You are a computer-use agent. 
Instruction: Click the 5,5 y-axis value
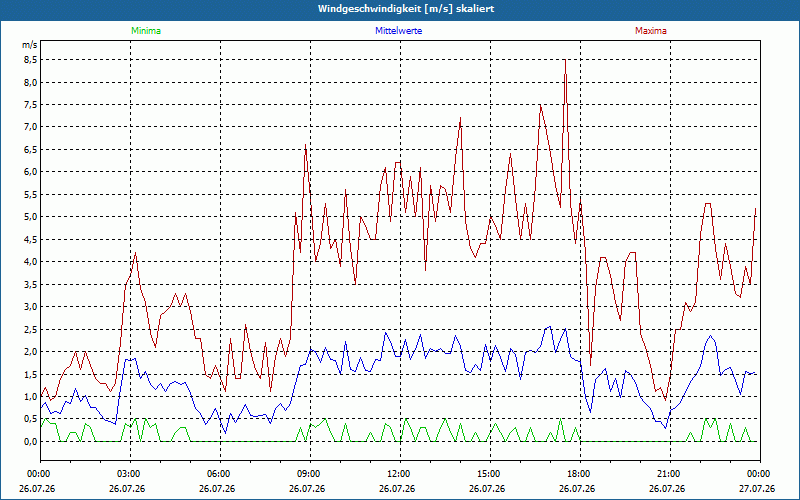(31, 194)
